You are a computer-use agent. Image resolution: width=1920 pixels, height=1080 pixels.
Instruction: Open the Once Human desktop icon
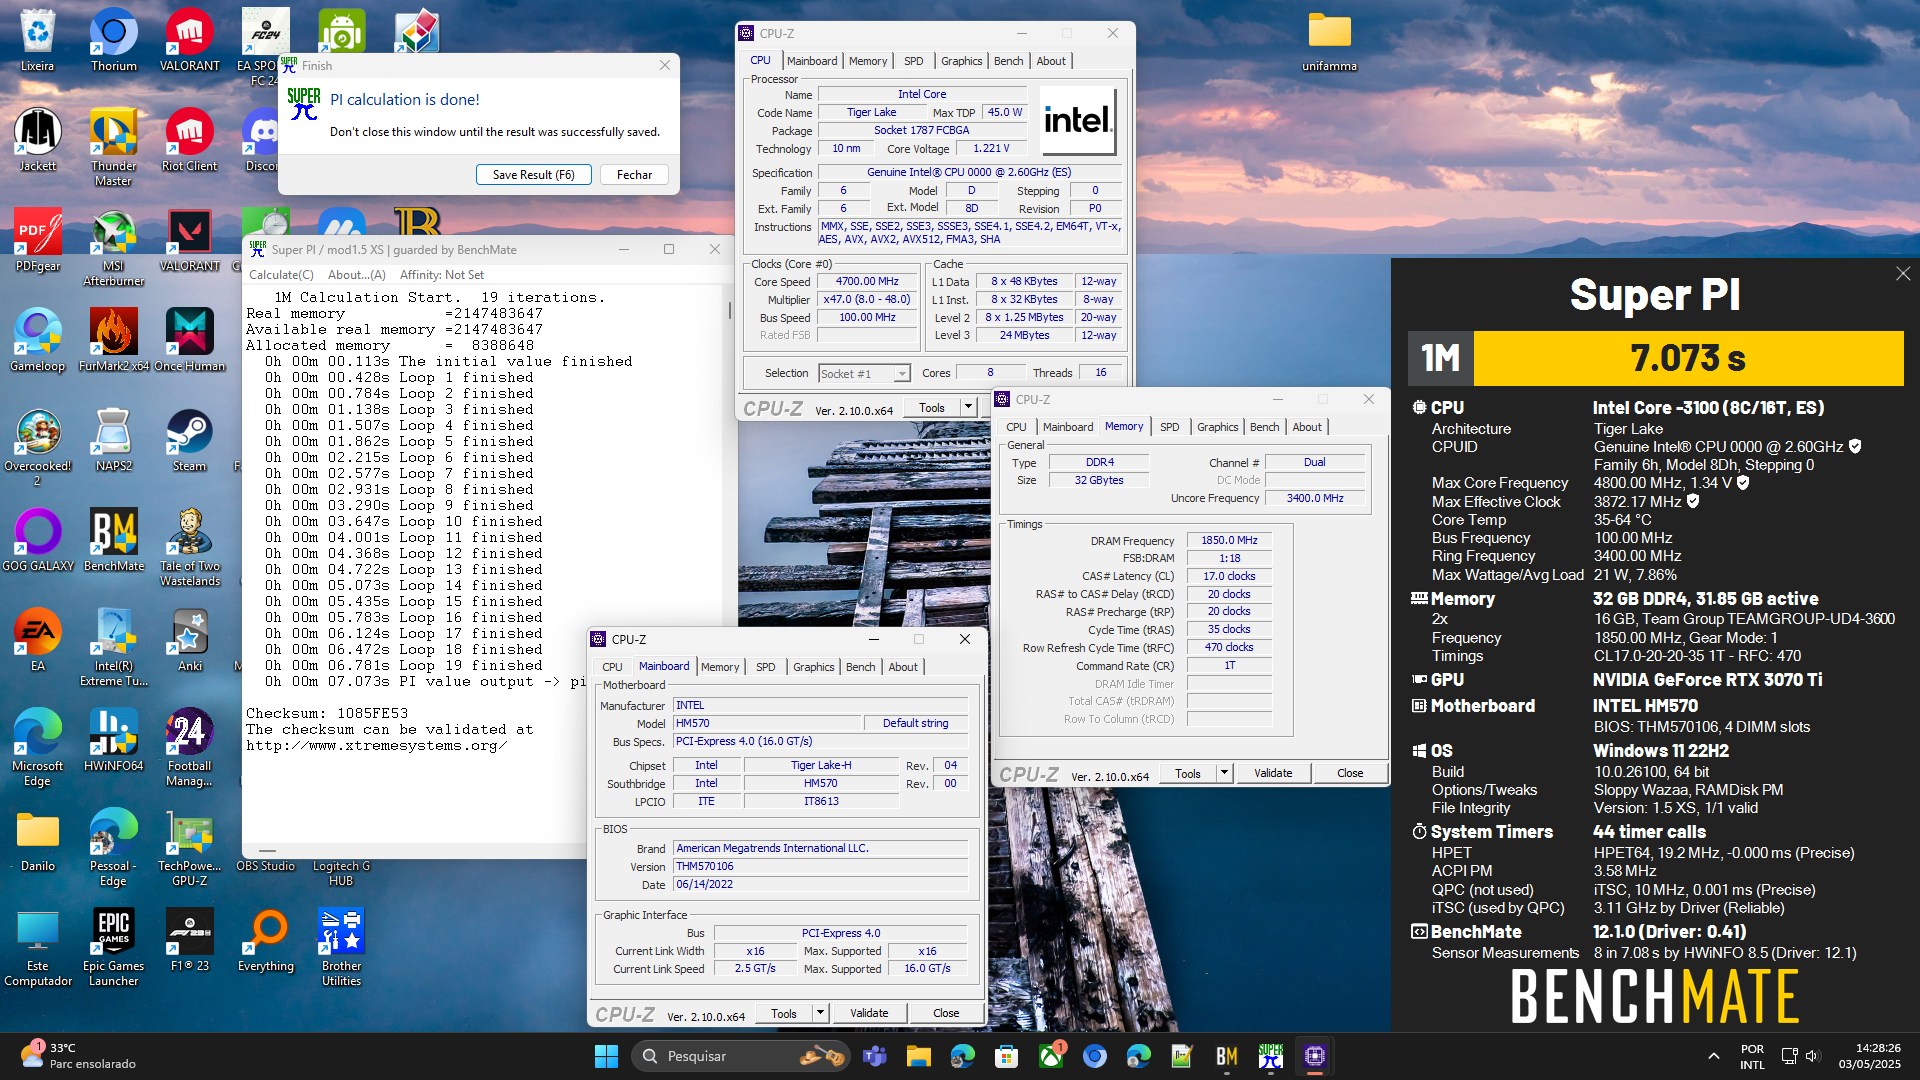pyautogui.click(x=189, y=340)
